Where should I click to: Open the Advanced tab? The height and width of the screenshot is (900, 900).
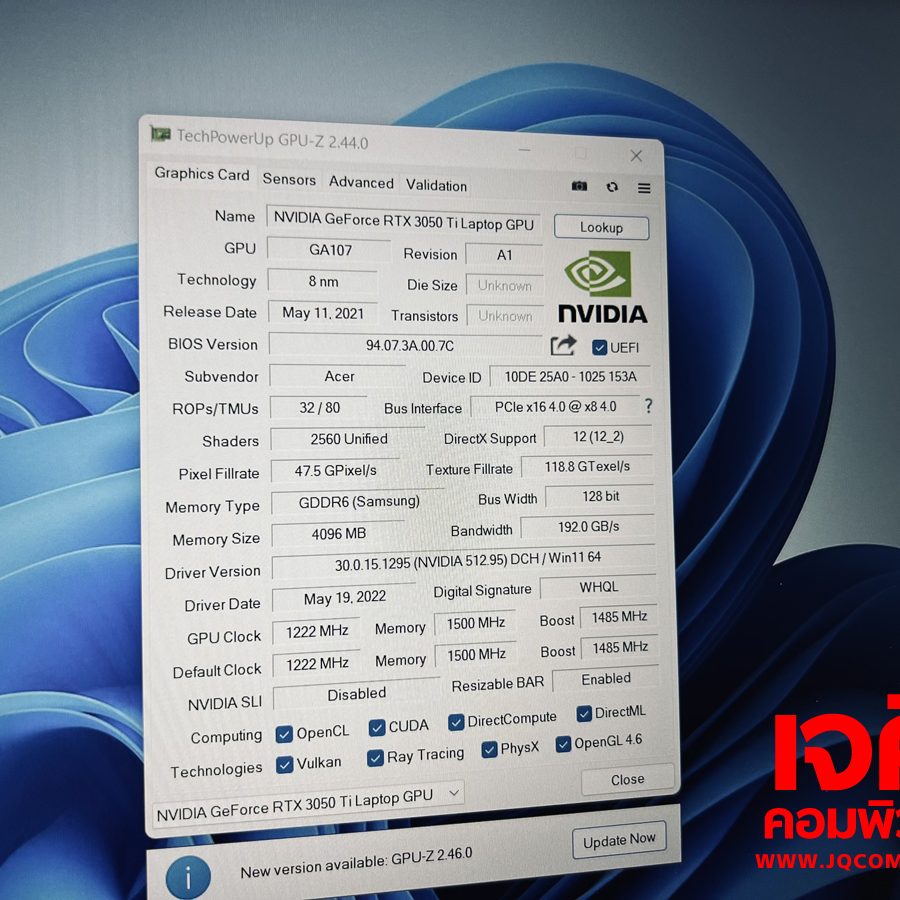pyautogui.click(x=361, y=182)
